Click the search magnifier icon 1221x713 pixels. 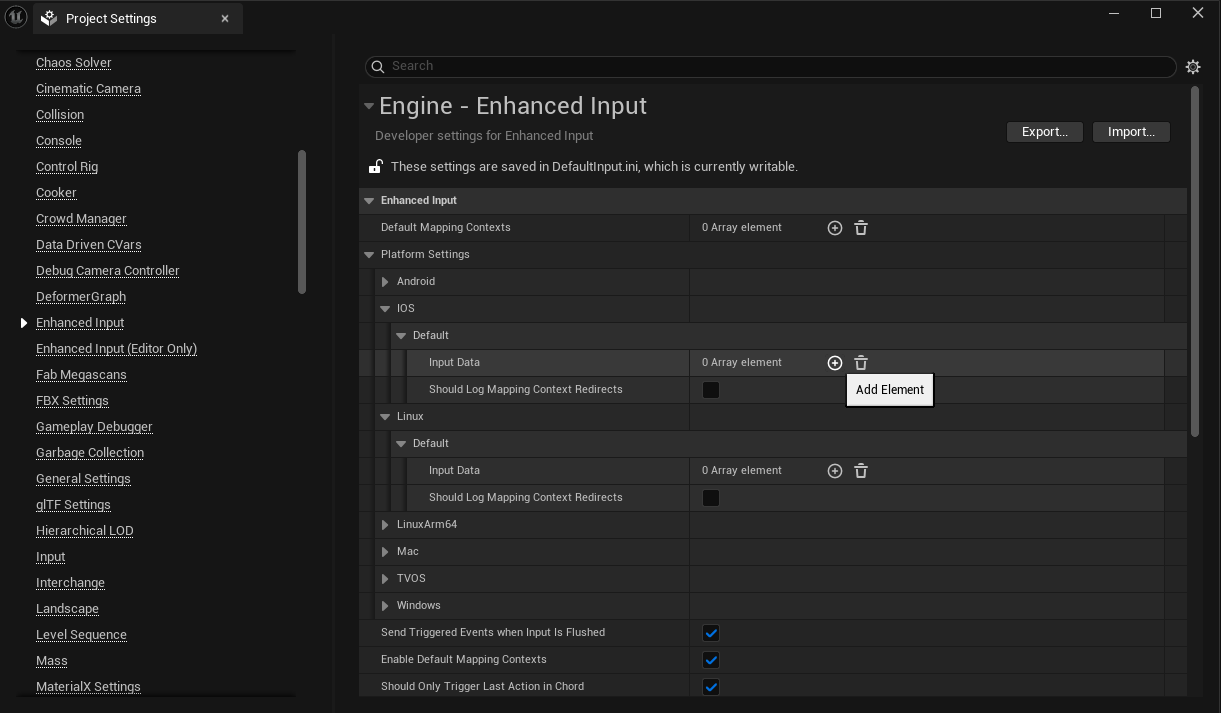tap(378, 66)
